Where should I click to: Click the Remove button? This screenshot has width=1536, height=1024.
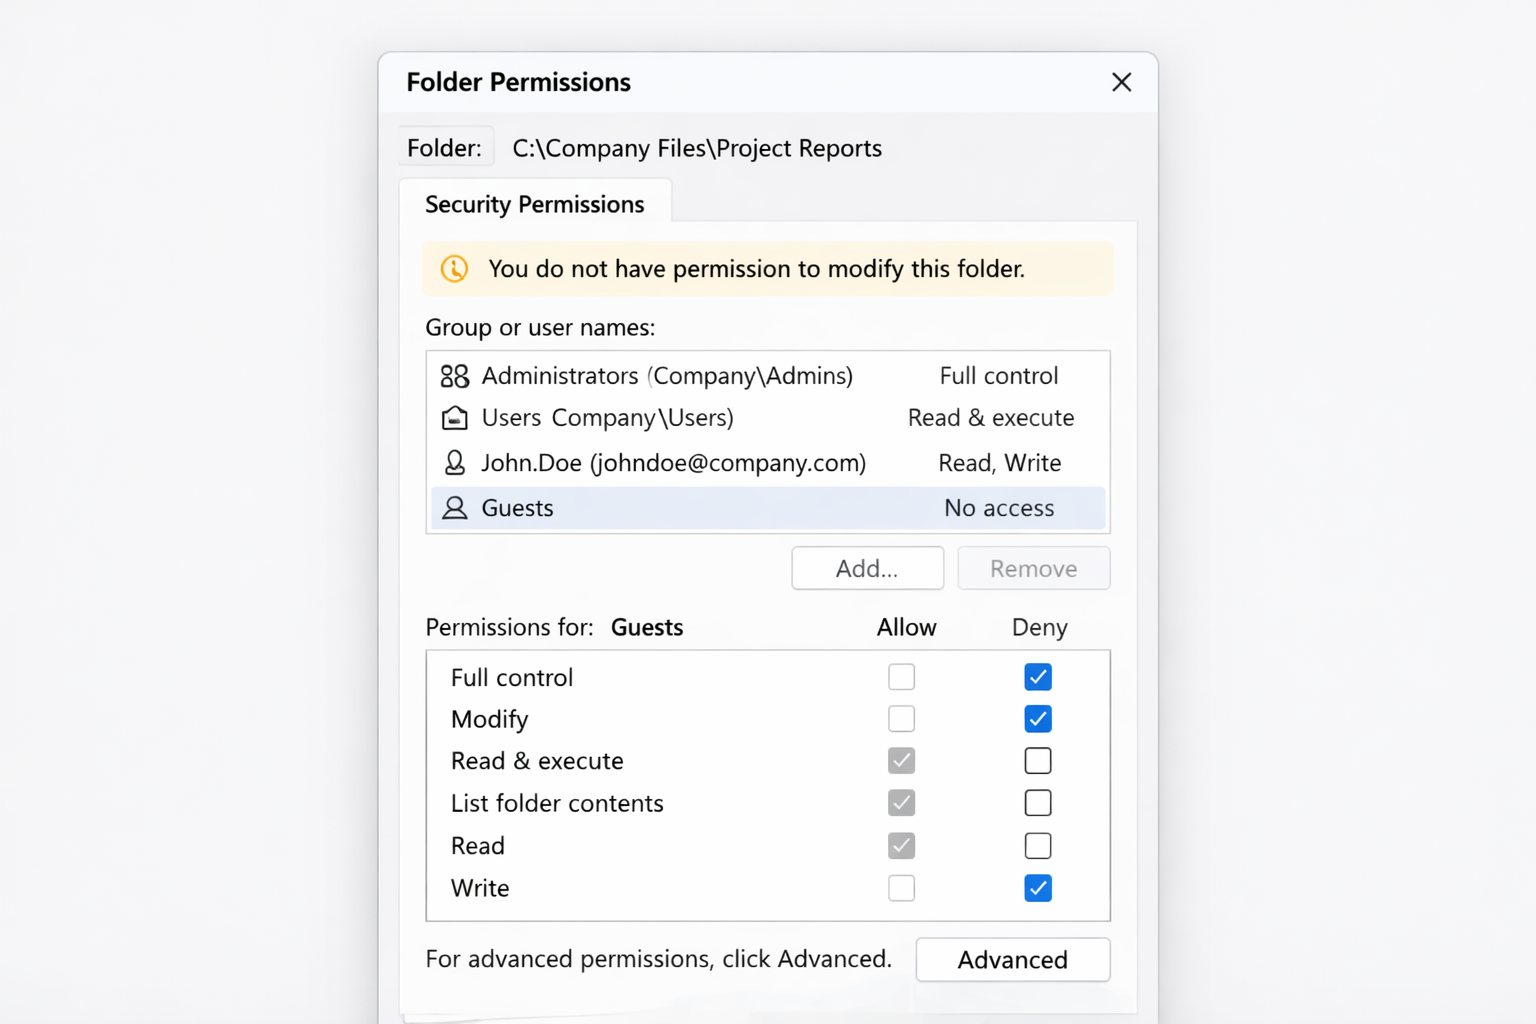(x=1033, y=568)
